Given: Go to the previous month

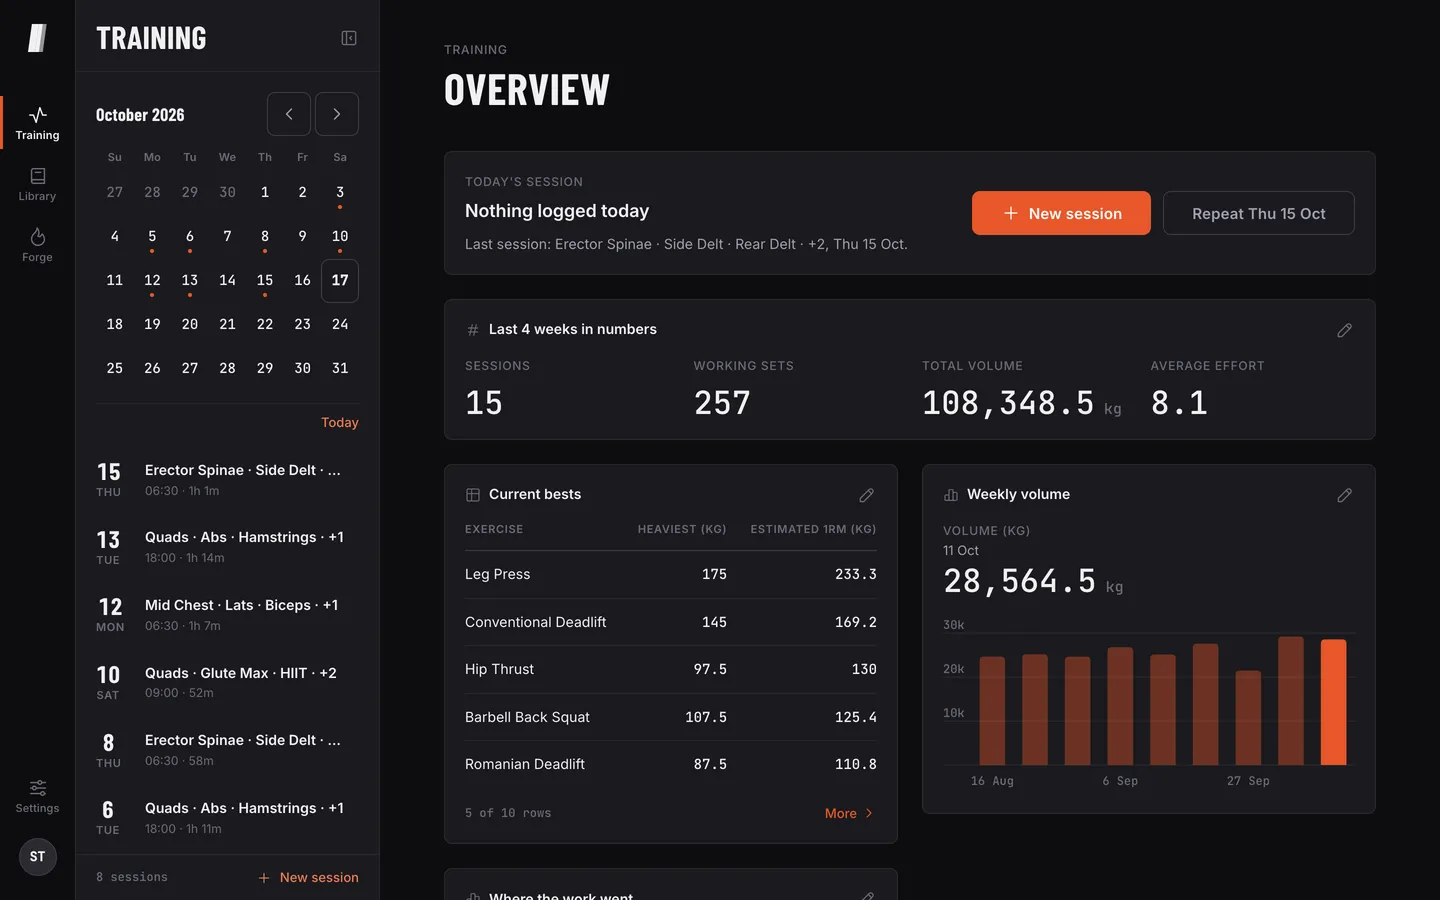Looking at the screenshot, I should click(x=289, y=114).
